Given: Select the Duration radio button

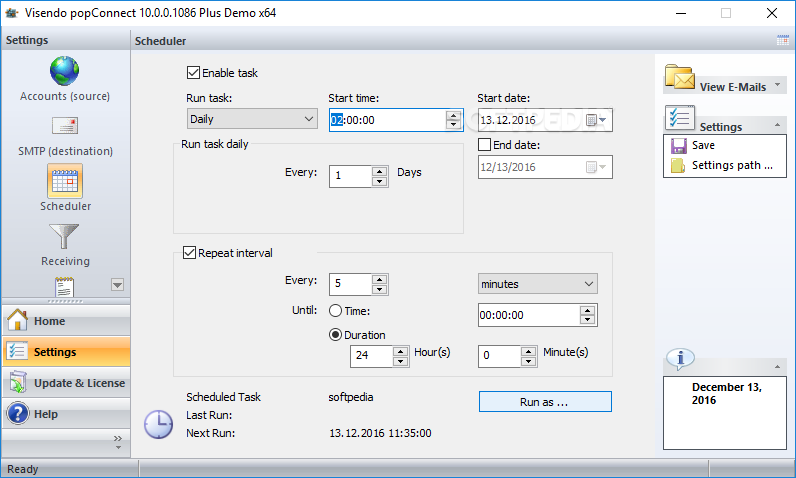Looking at the screenshot, I should (x=335, y=335).
